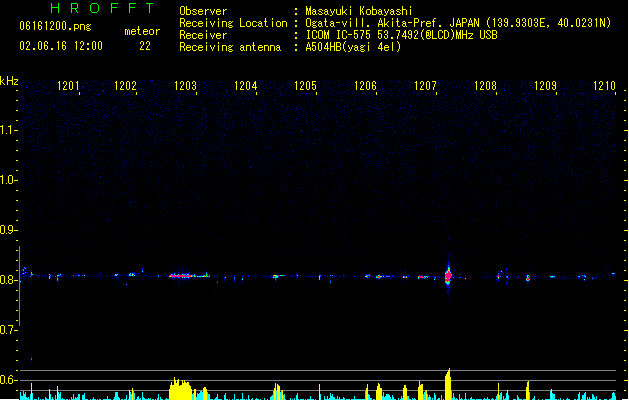629x400 pixels.
Task: Click the 'meteor' label
Action: (142, 31)
